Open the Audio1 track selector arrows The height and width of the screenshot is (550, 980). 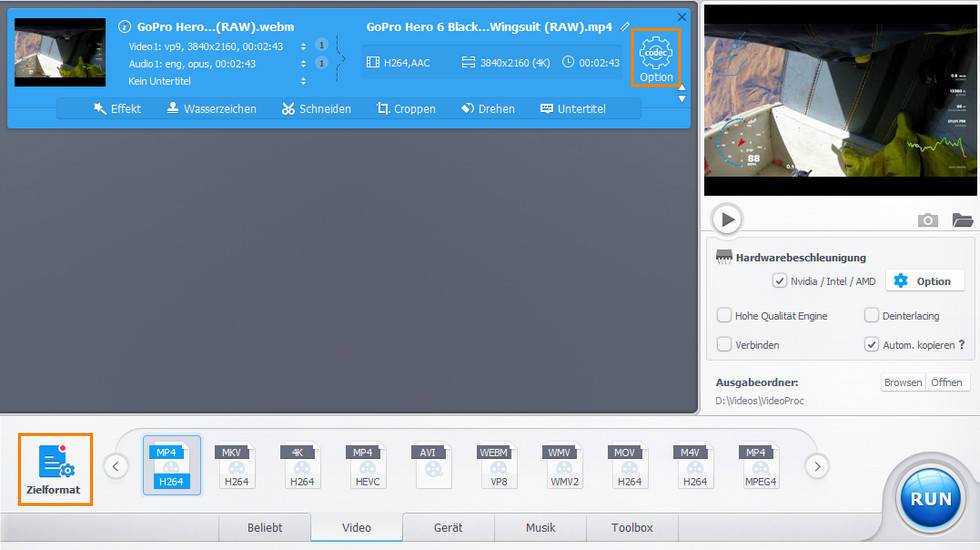(x=303, y=64)
